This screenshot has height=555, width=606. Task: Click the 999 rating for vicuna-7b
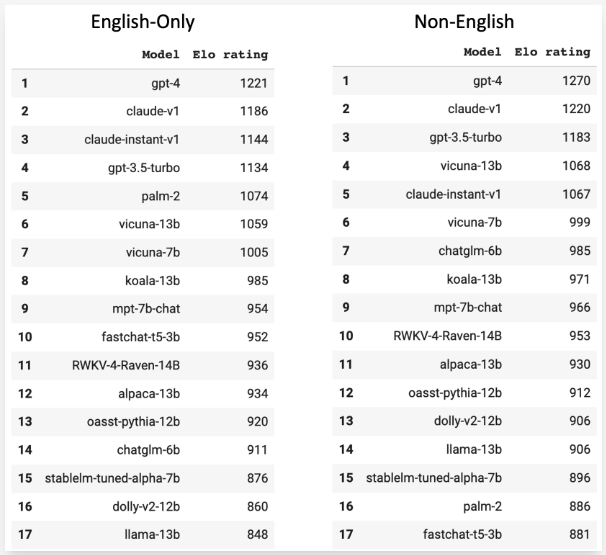580,222
